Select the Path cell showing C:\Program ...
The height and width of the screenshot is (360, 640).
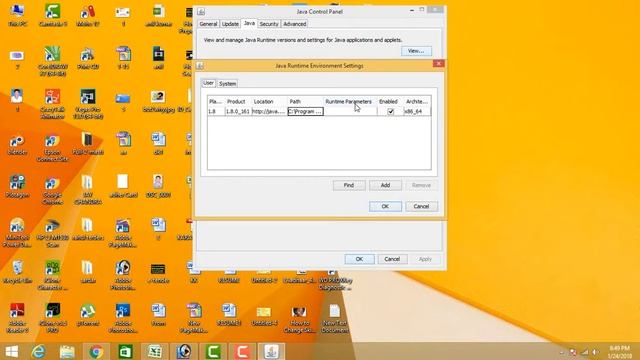pos(305,111)
